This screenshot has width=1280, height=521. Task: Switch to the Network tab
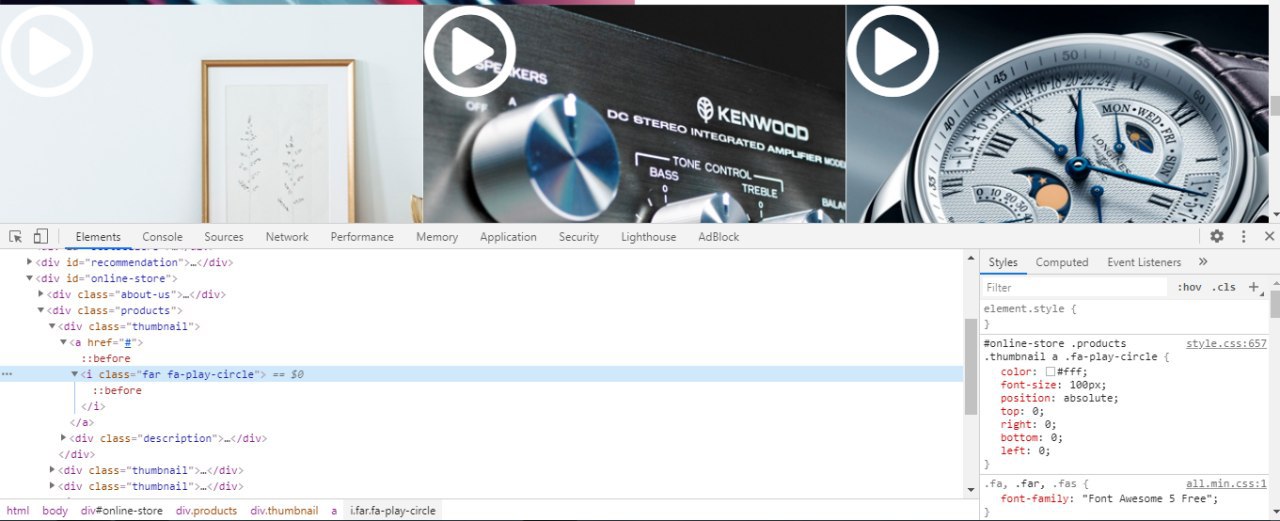(287, 237)
